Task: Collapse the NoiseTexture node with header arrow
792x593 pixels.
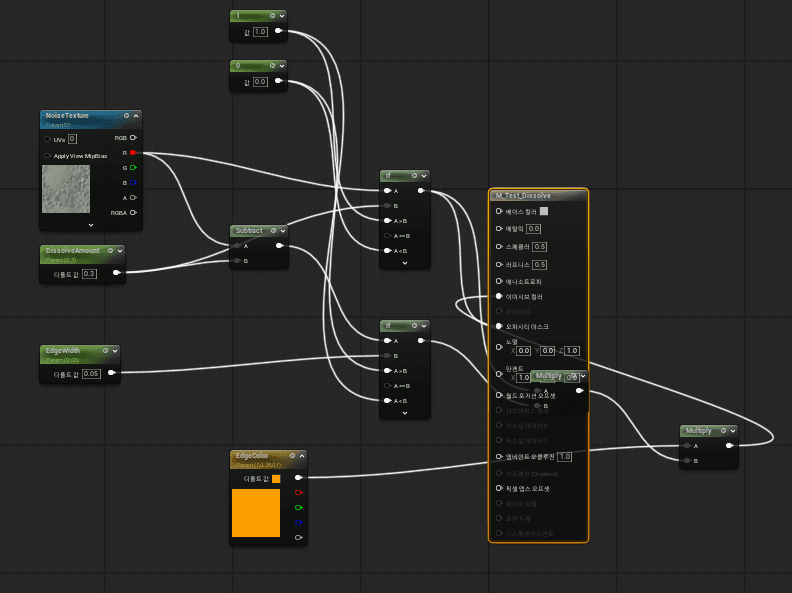Action: click(136, 116)
